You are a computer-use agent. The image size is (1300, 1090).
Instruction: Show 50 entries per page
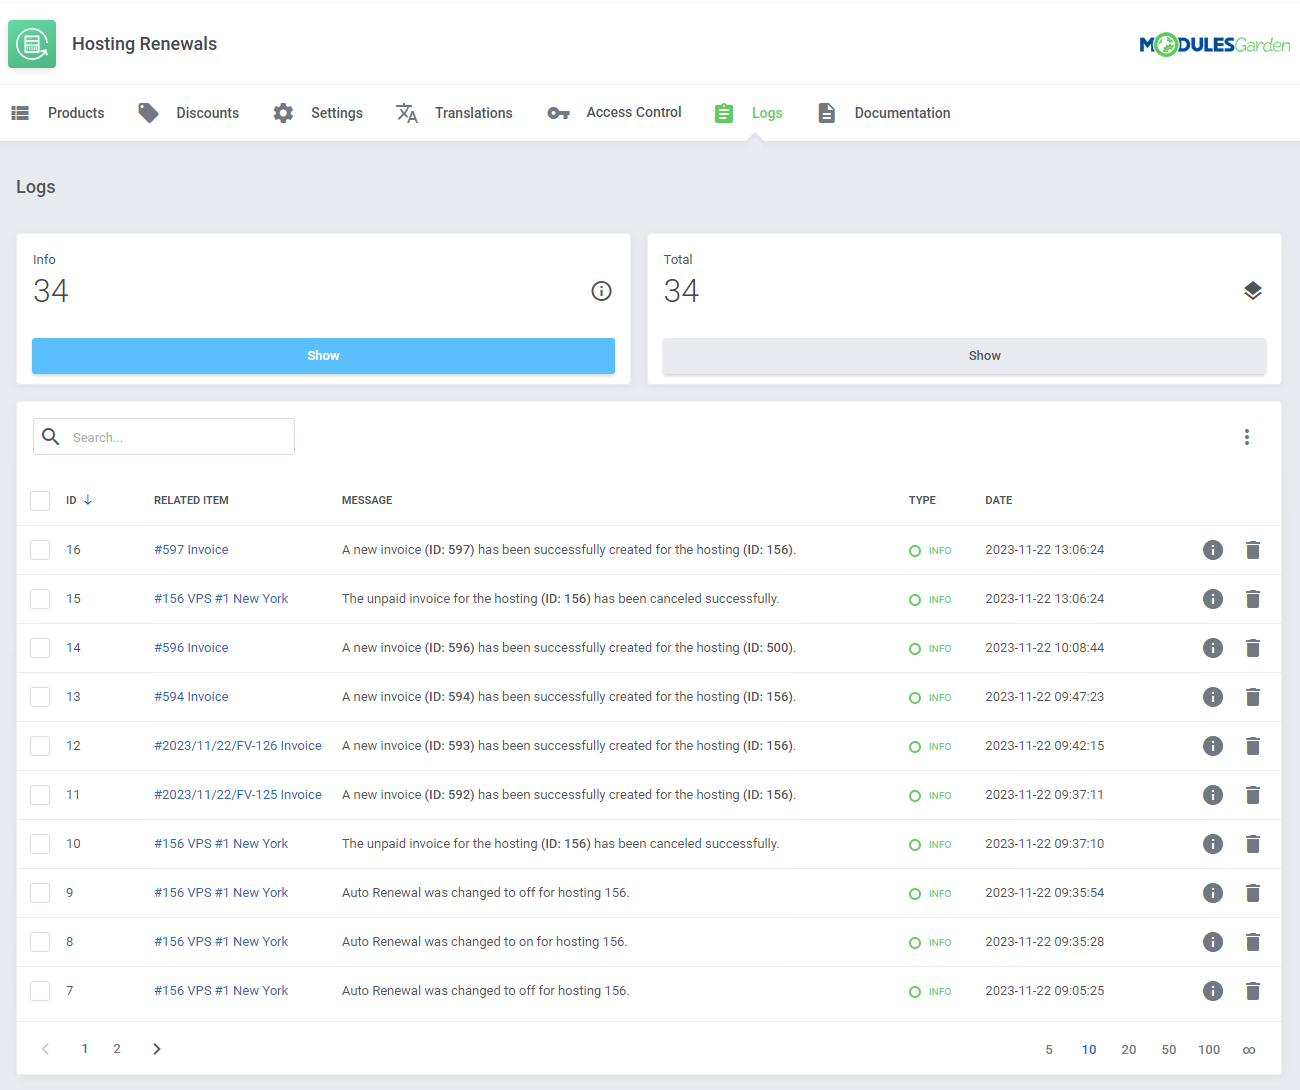pyautogui.click(x=1169, y=1050)
